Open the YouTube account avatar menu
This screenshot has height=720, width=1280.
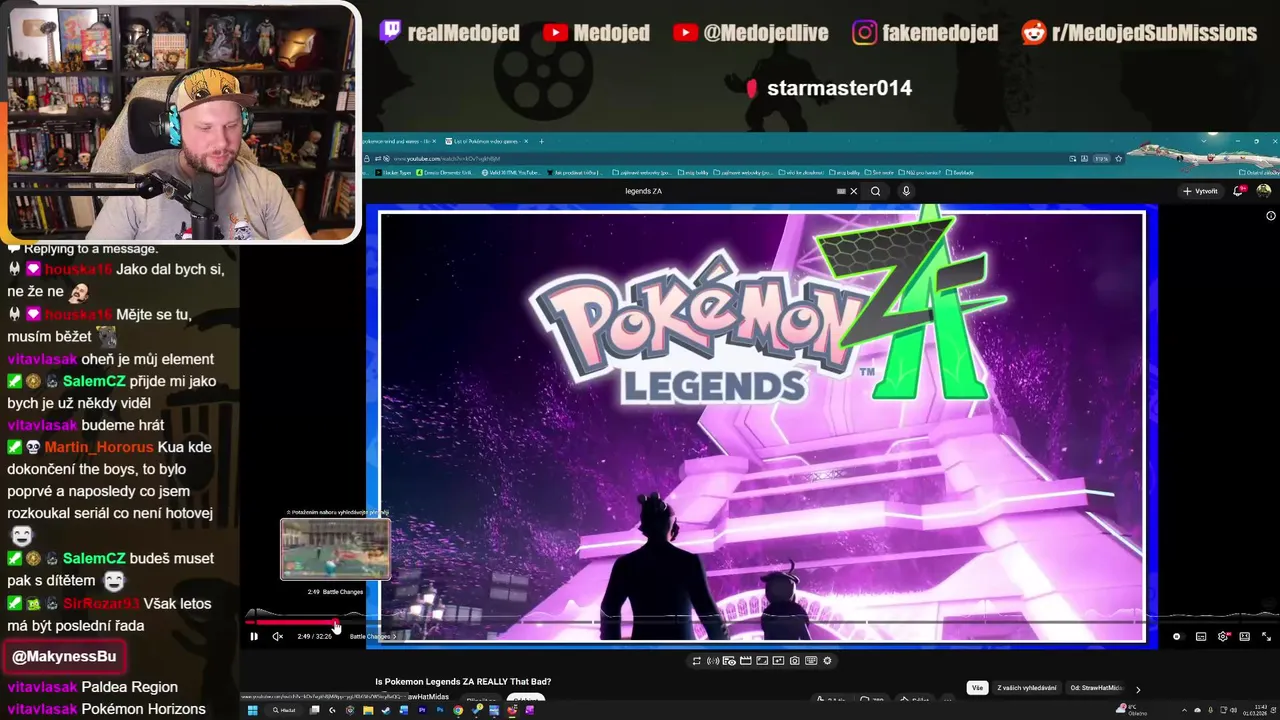[1264, 190]
